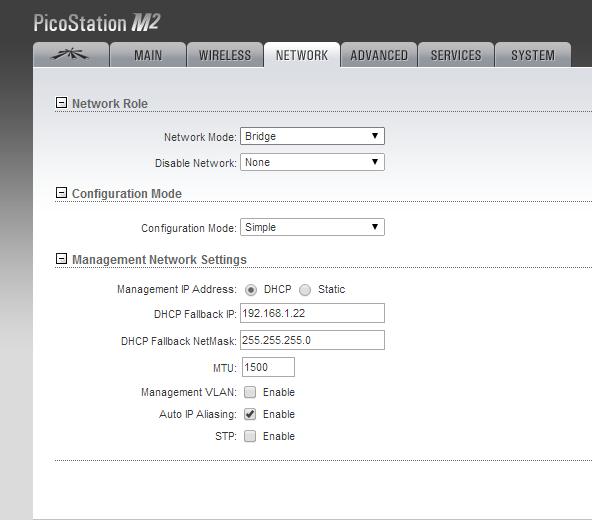Collapse the Management Network Settings section icon
This screenshot has height=529, width=592.
(61, 259)
